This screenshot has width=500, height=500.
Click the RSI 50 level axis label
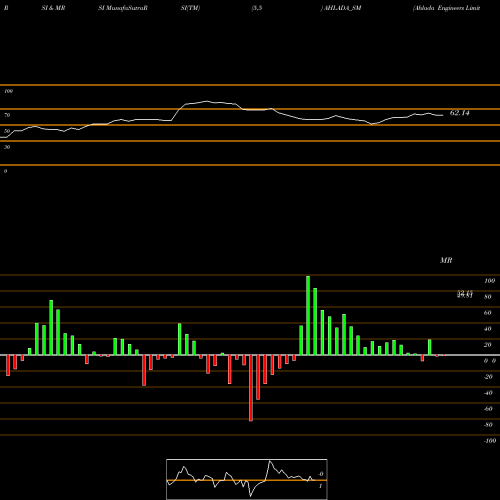point(7,131)
